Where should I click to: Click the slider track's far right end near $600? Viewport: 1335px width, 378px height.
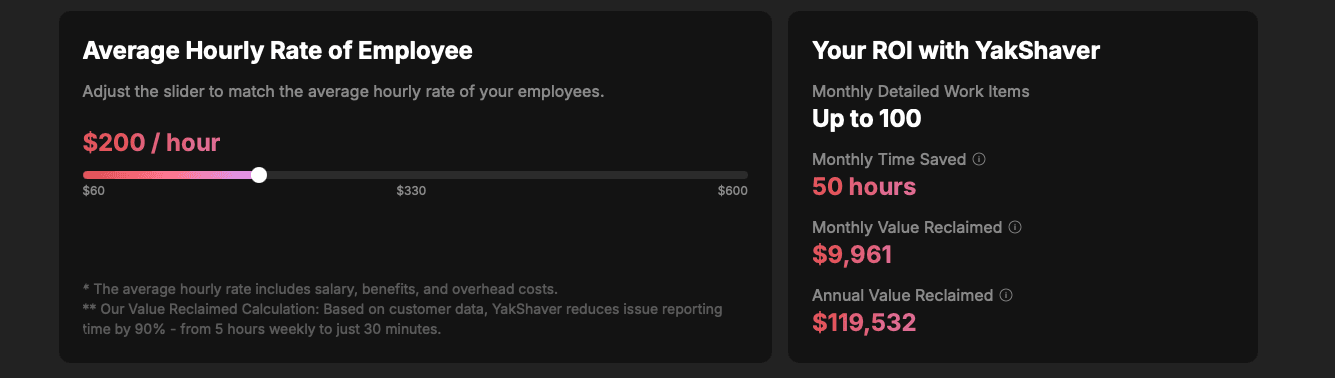(x=745, y=175)
